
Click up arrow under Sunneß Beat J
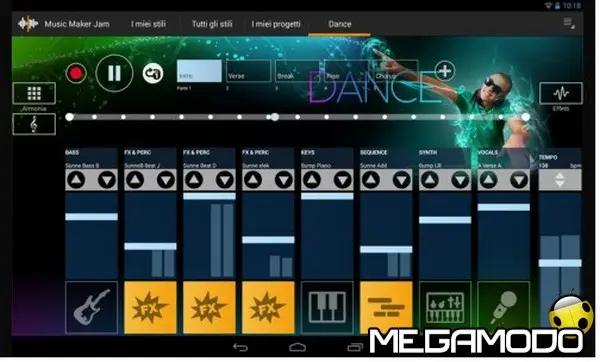pyautogui.click(x=135, y=179)
